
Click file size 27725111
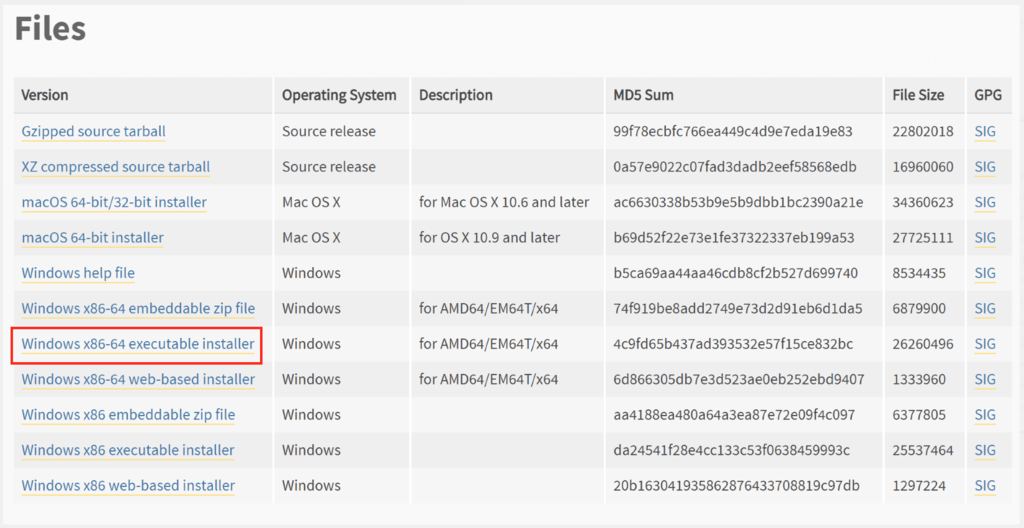tap(923, 237)
